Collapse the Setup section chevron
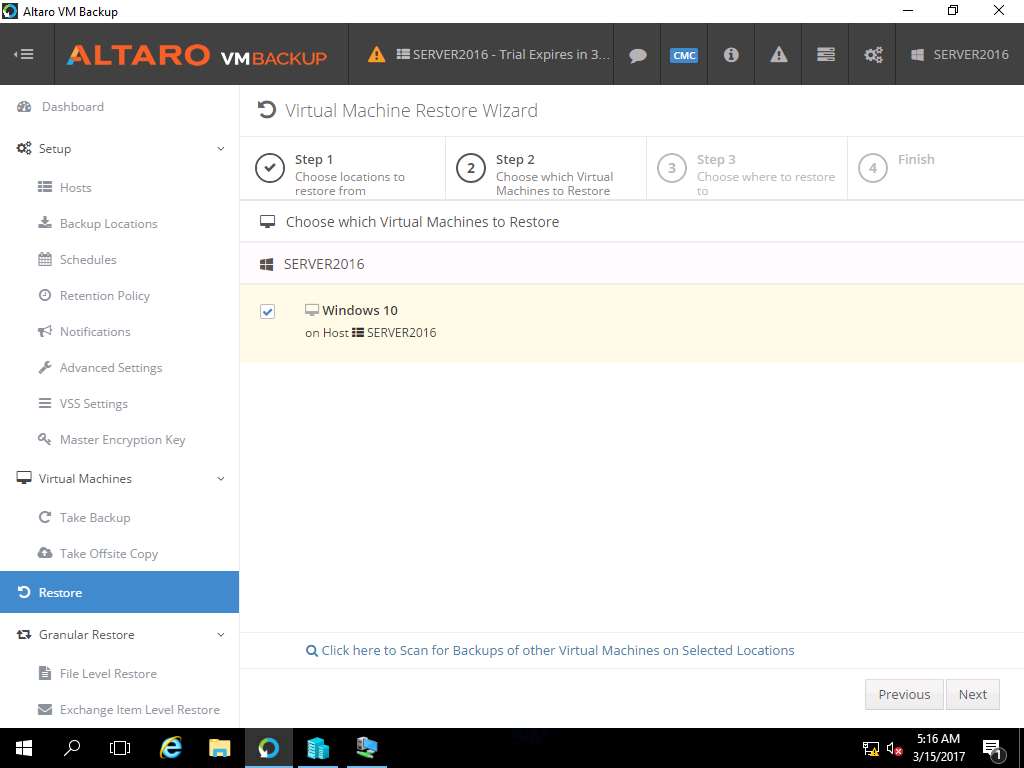The height and width of the screenshot is (768, 1024). click(x=221, y=149)
